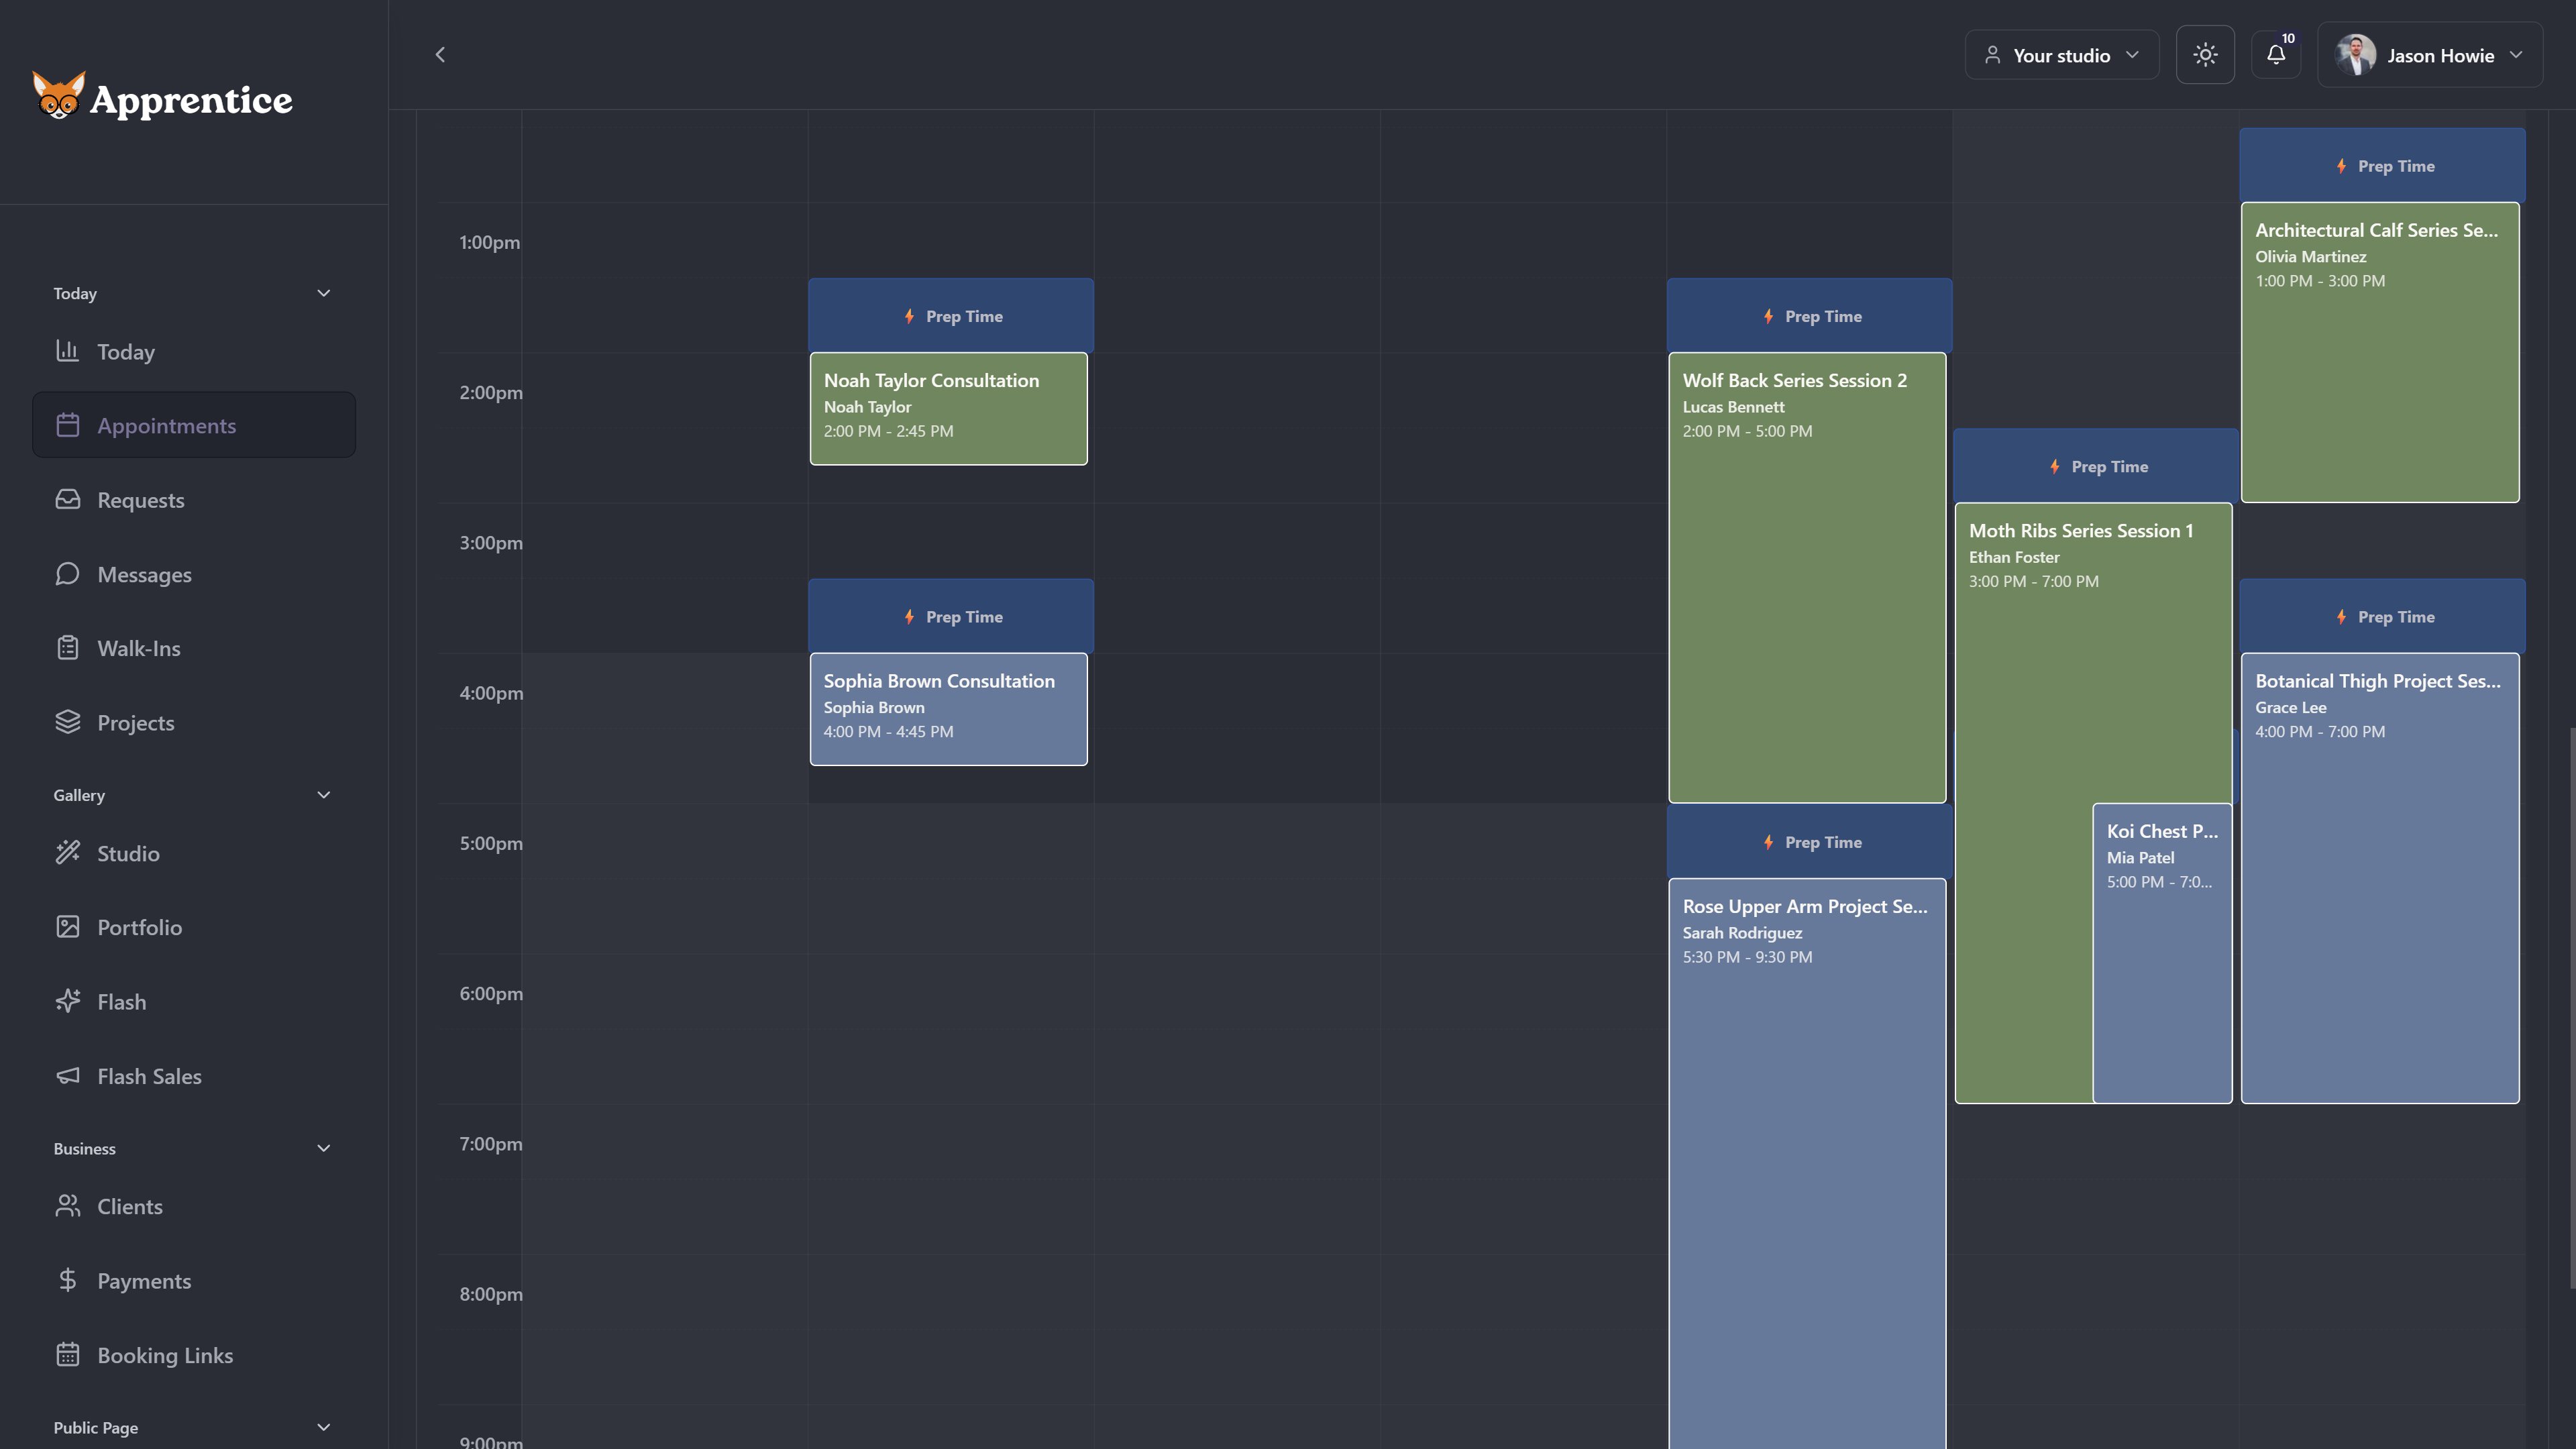The image size is (2576, 1449).
Task: Click the 8:00pm time label
Action: point(491,1294)
